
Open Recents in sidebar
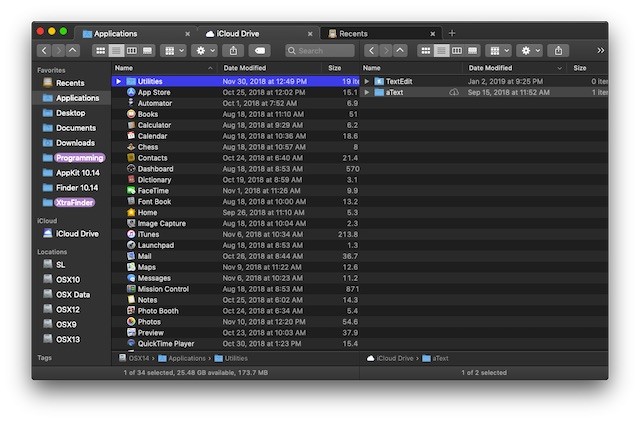pos(70,83)
